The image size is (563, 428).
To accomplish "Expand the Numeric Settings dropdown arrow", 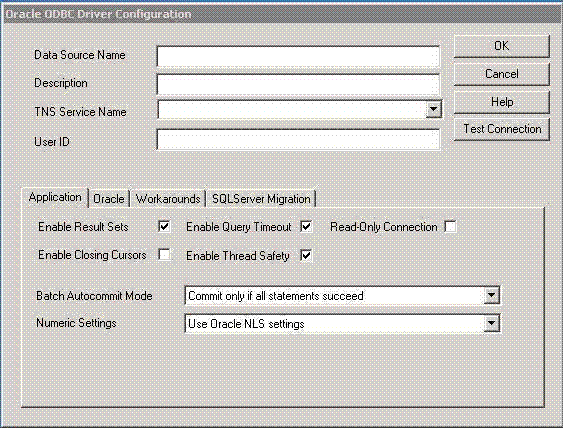I will tap(492, 323).
